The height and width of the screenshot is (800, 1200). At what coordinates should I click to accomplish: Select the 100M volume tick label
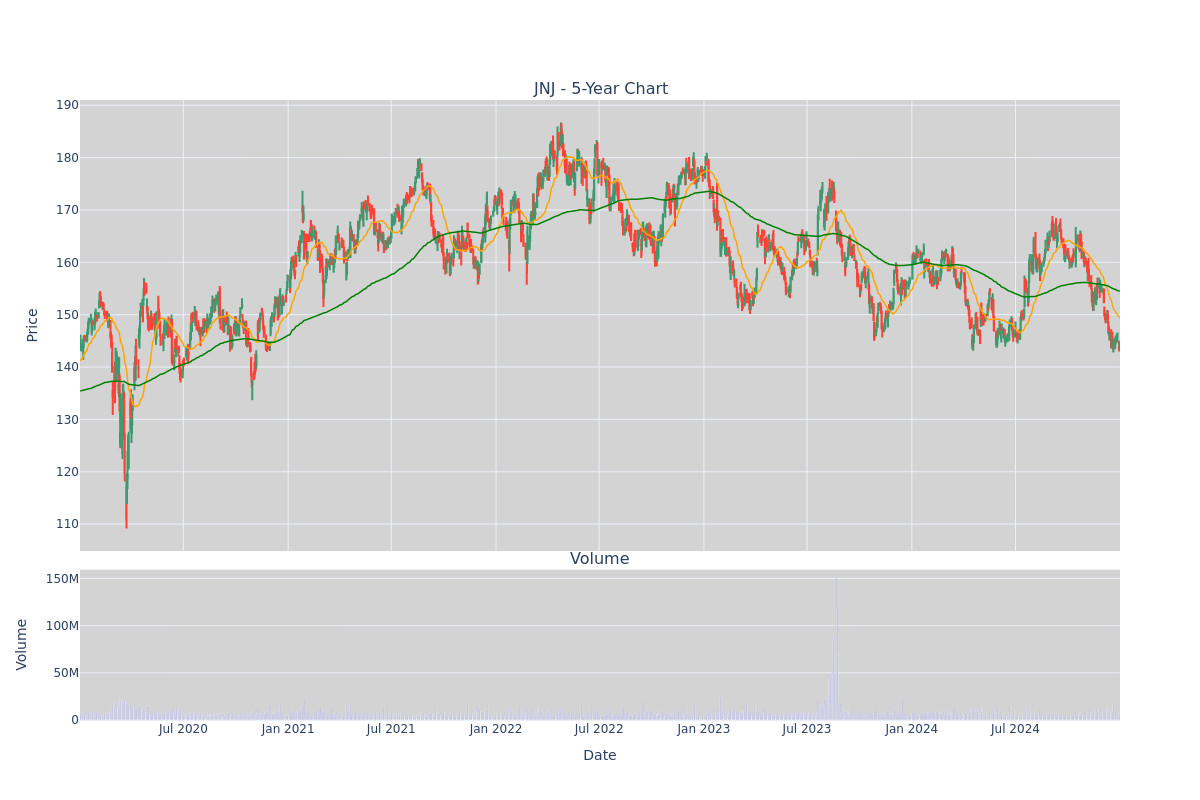(x=62, y=626)
